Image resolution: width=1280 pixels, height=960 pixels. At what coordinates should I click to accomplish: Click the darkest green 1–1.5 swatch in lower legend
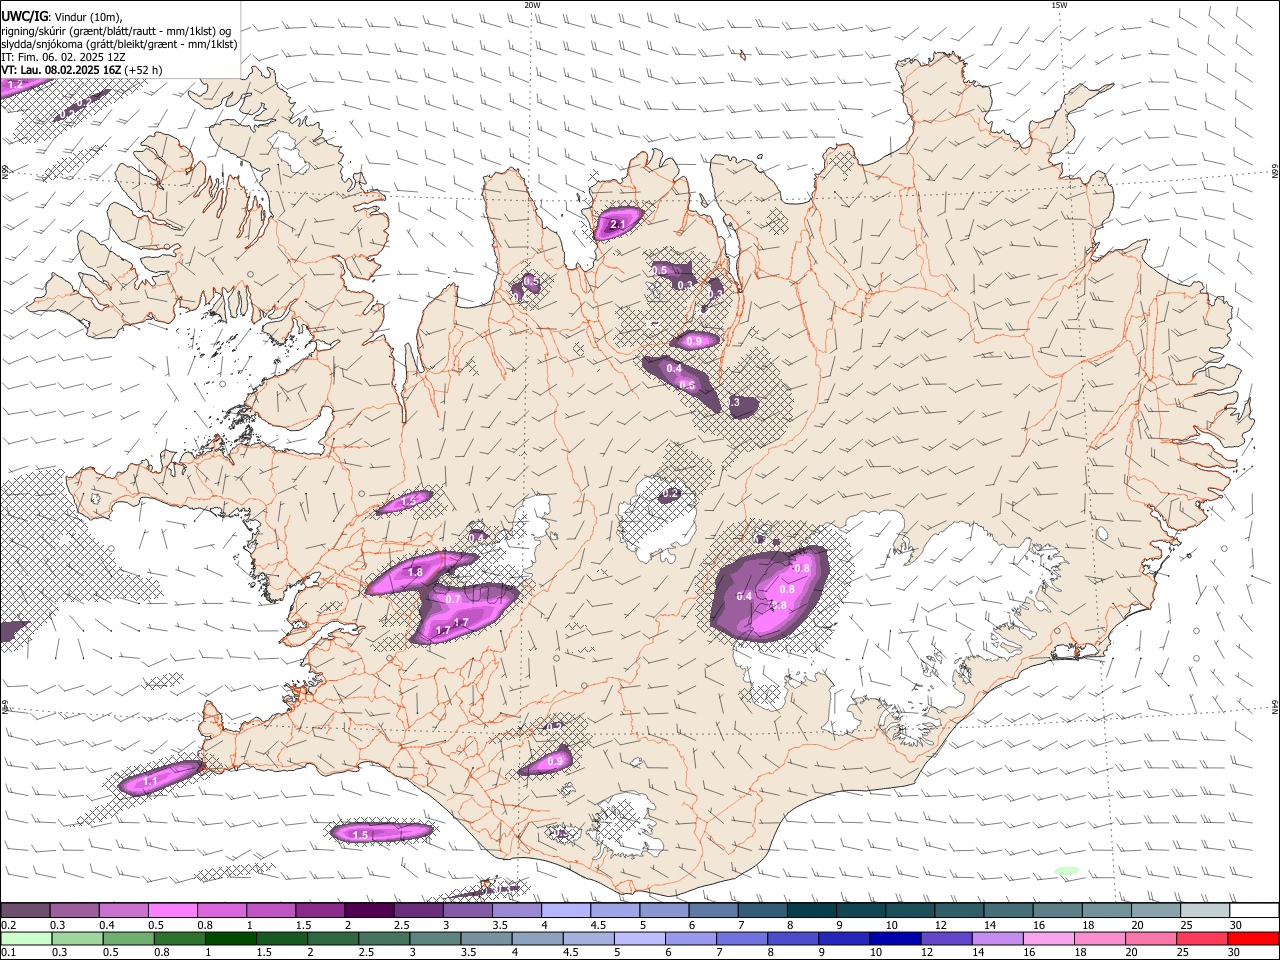(x=230, y=938)
